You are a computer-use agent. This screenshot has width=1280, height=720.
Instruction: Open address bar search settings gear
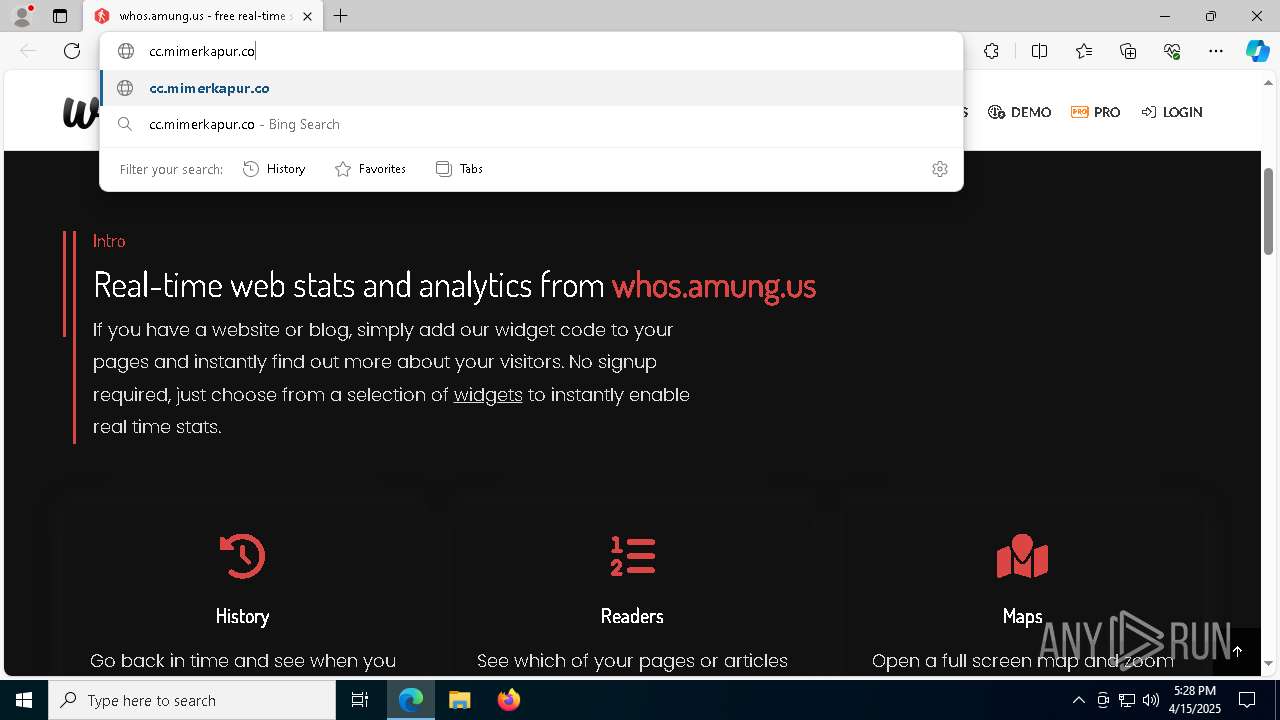tap(939, 169)
